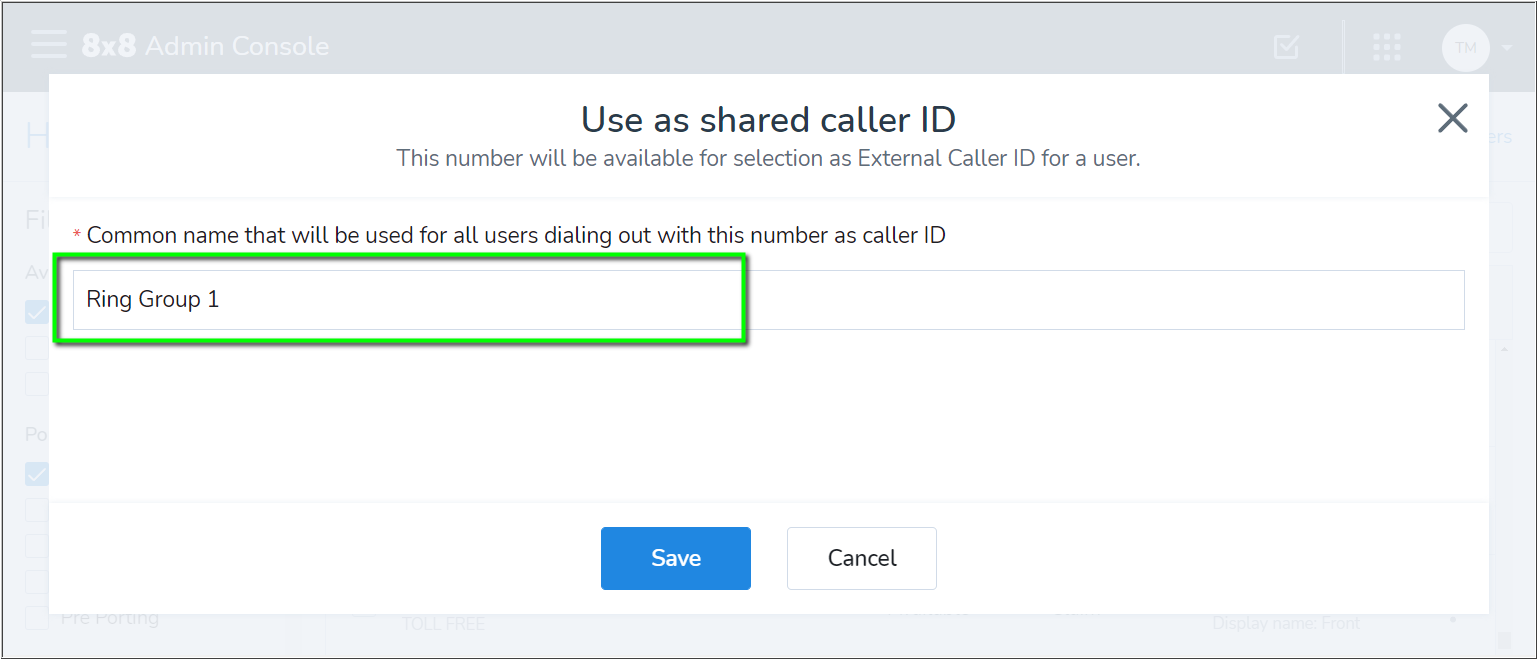Viewport: 1537px width, 659px height.
Task: Toggle the Pre Porting checkbox
Action: 37,618
